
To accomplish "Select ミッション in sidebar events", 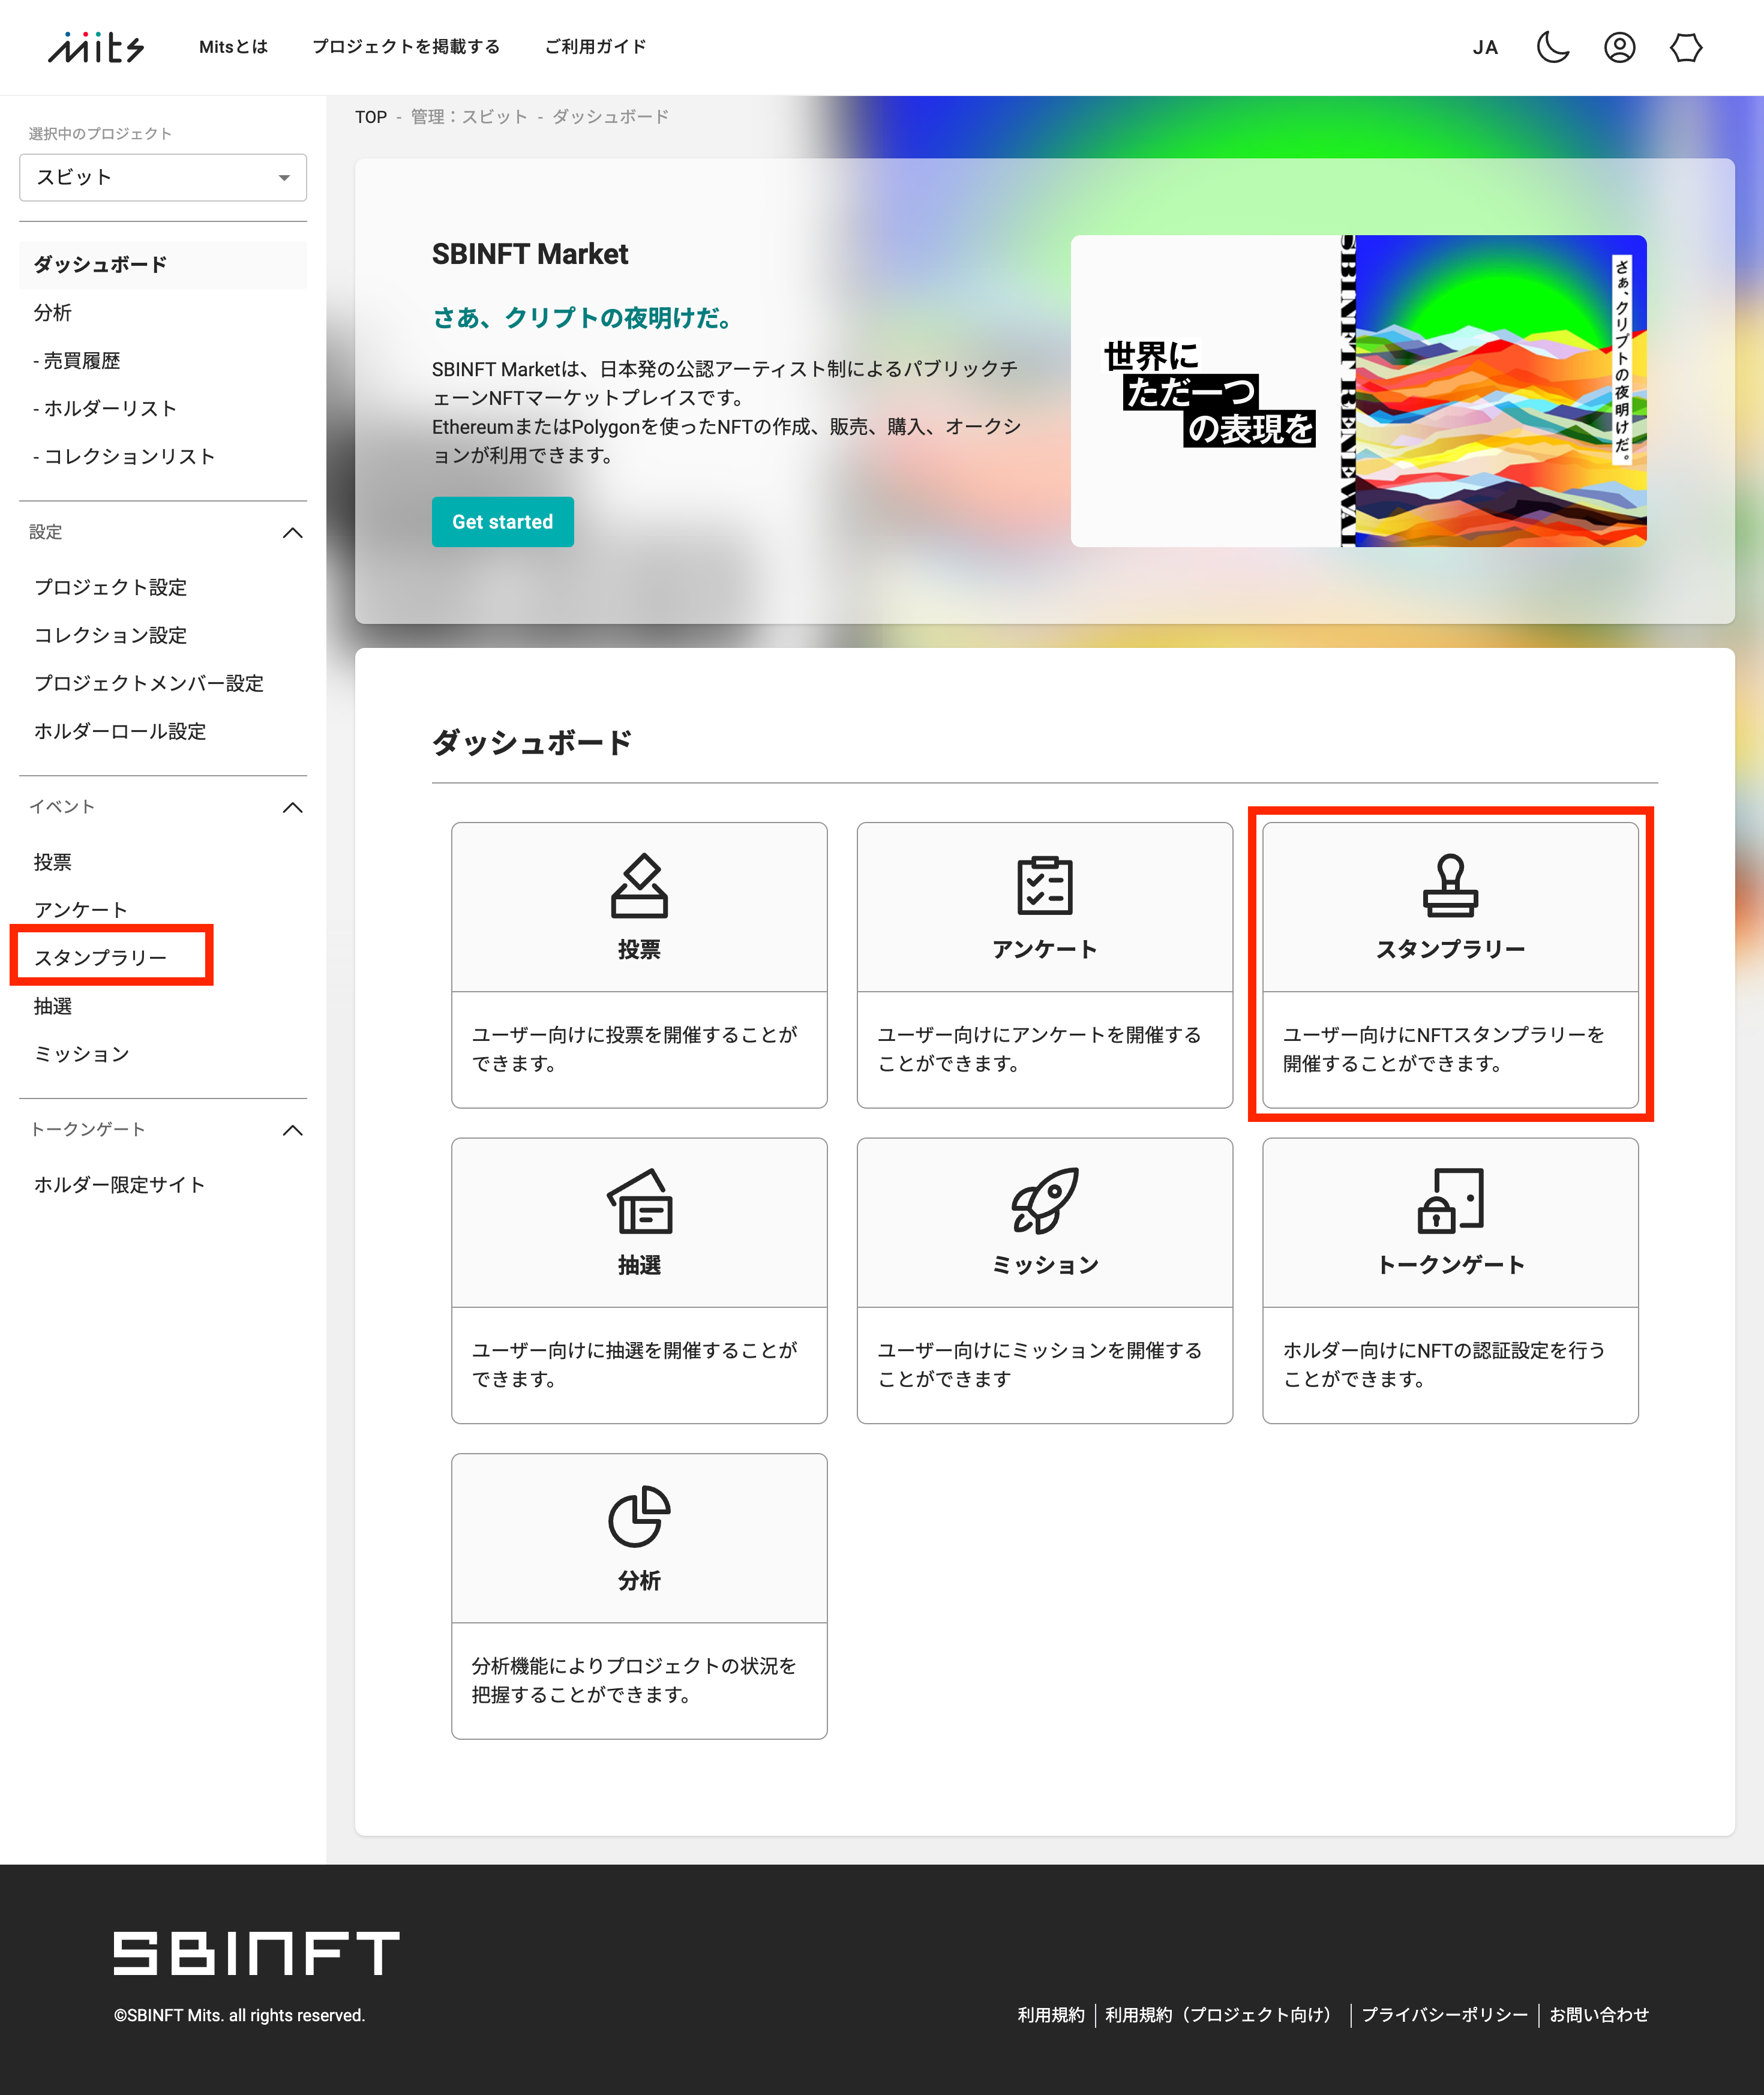I will [x=81, y=1054].
